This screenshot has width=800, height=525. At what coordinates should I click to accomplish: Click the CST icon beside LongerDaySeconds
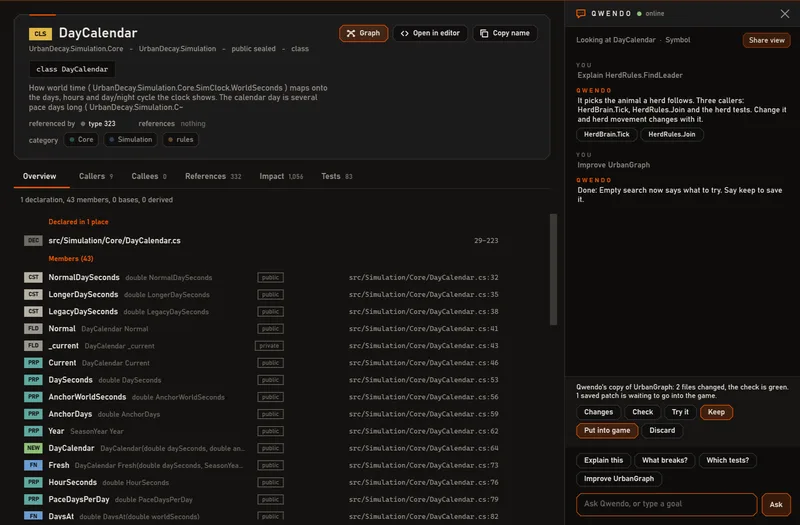click(33, 294)
